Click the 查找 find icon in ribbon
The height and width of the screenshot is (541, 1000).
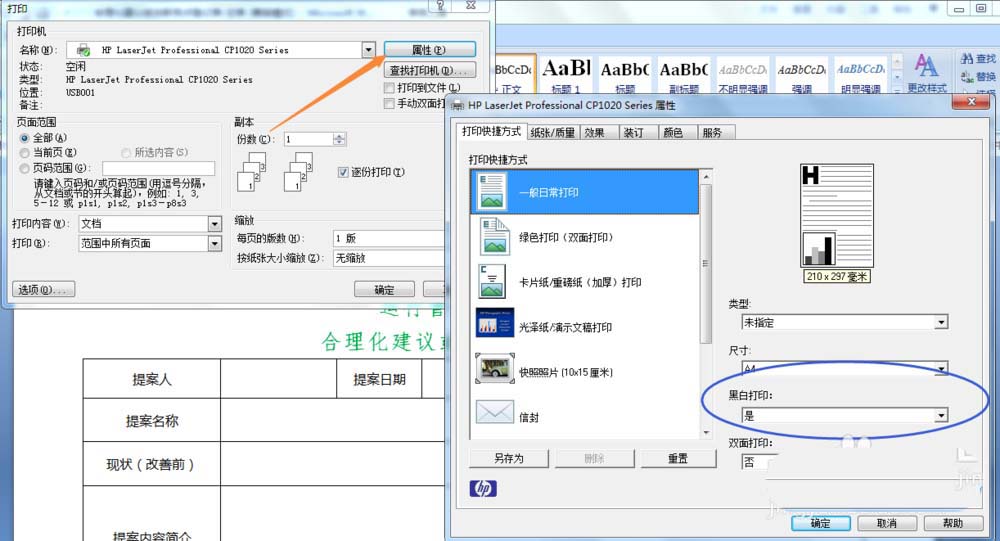pos(967,58)
